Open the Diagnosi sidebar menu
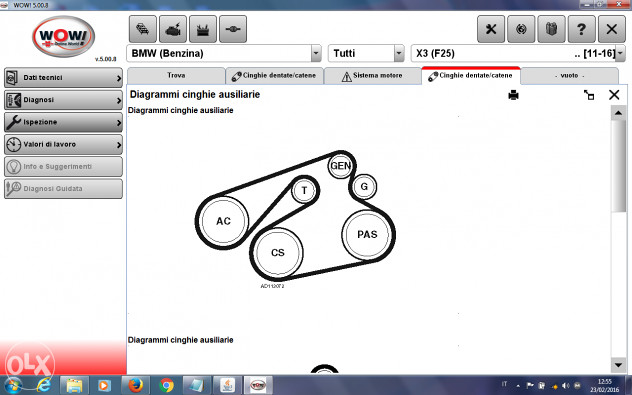632x395 pixels. tap(63, 100)
